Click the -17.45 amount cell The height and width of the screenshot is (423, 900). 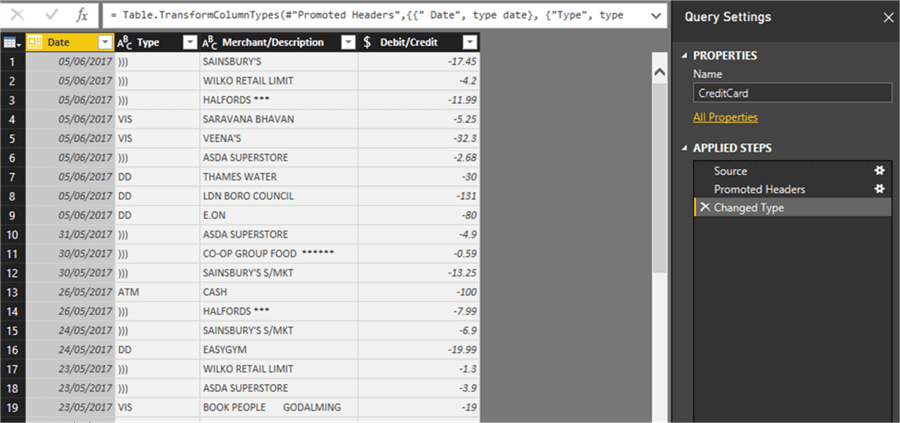point(419,61)
